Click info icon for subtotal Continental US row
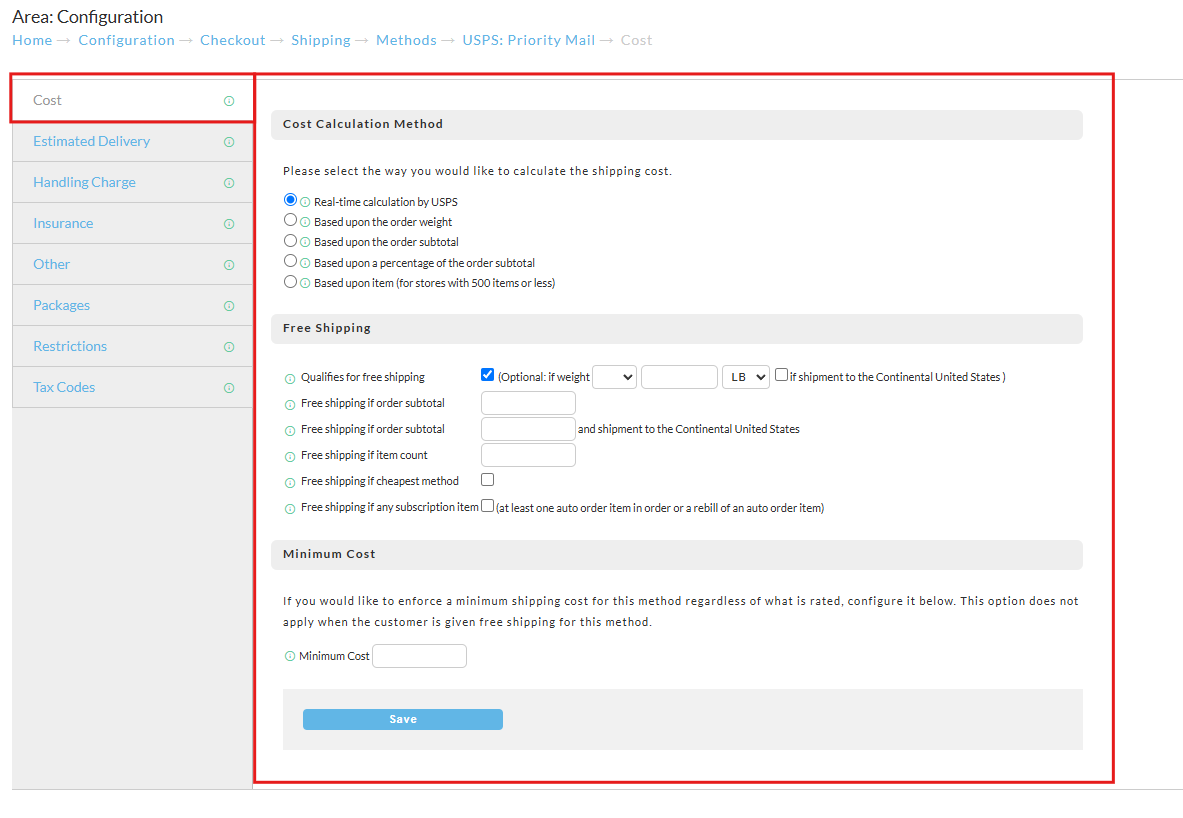This screenshot has height=818, width=1183. coord(290,431)
